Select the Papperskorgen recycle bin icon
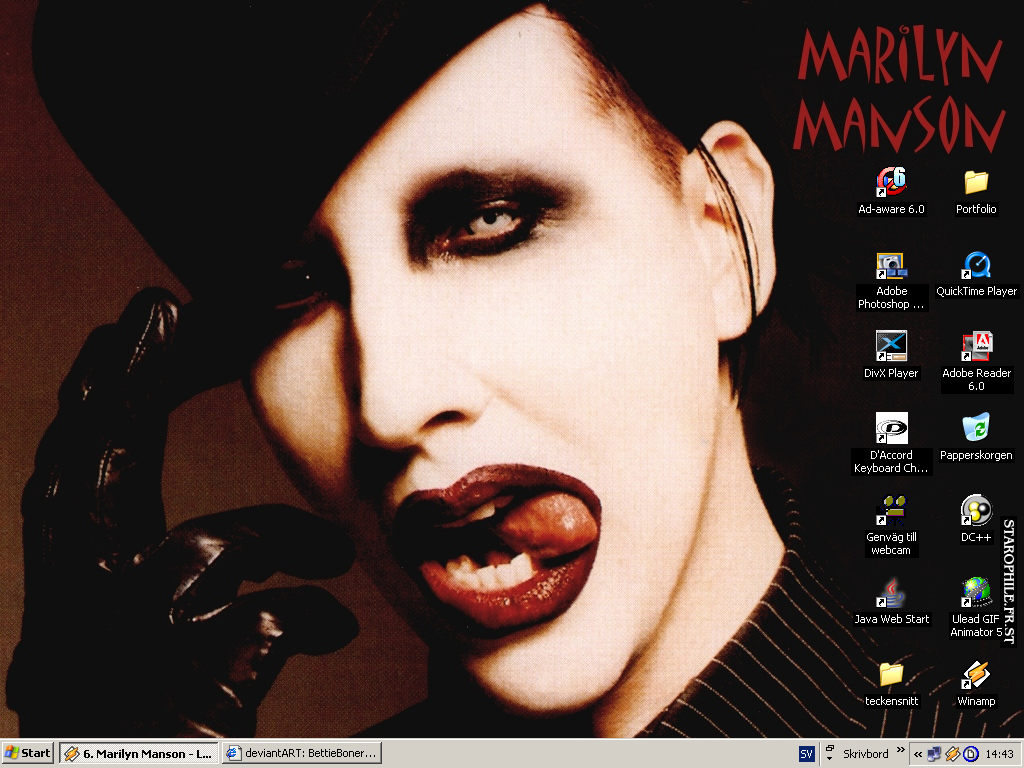Screen dimensions: 1024x768 pos(976,428)
